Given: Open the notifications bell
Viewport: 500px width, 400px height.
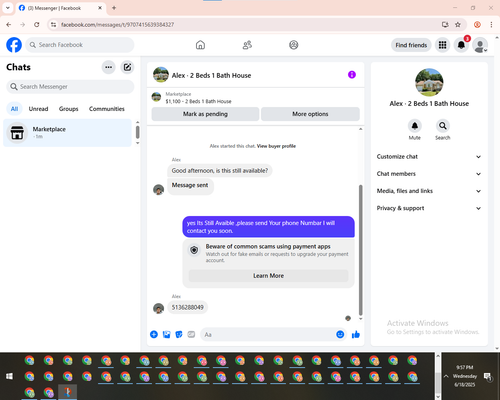Looking at the screenshot, I should point(461,45).
